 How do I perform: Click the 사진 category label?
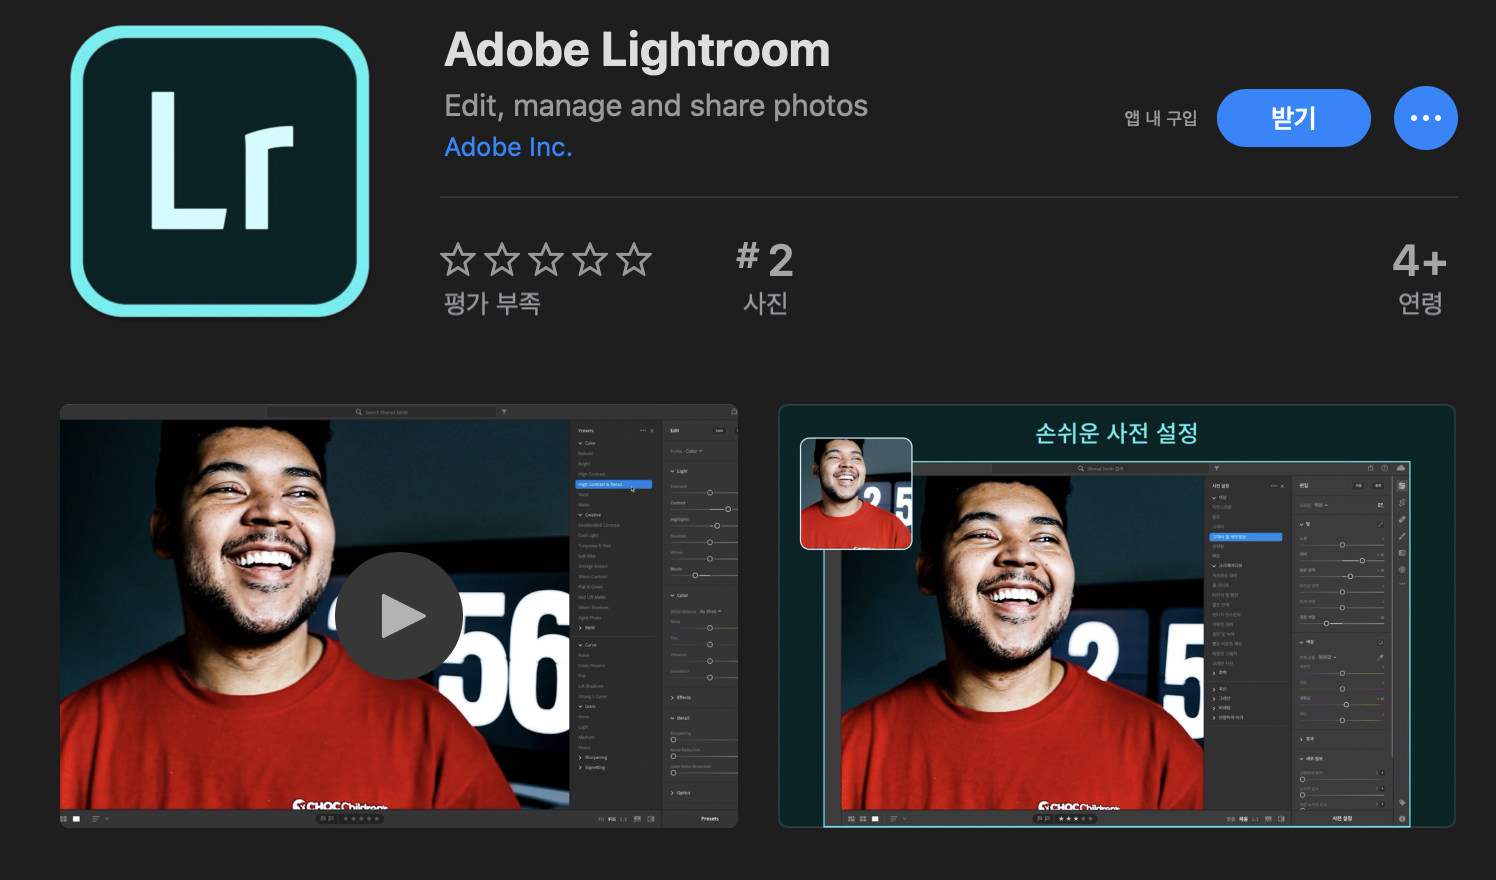765,303
